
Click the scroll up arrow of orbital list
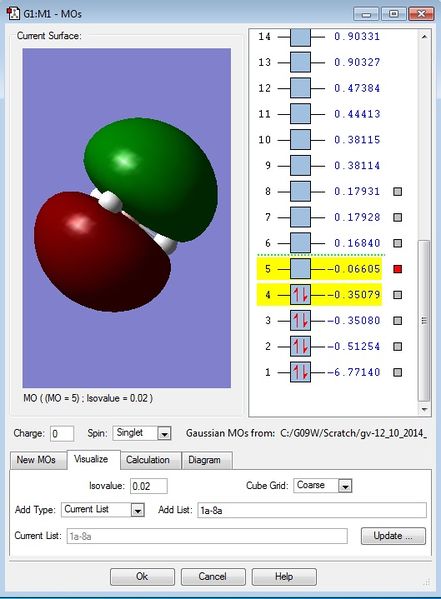pos(424,37)
